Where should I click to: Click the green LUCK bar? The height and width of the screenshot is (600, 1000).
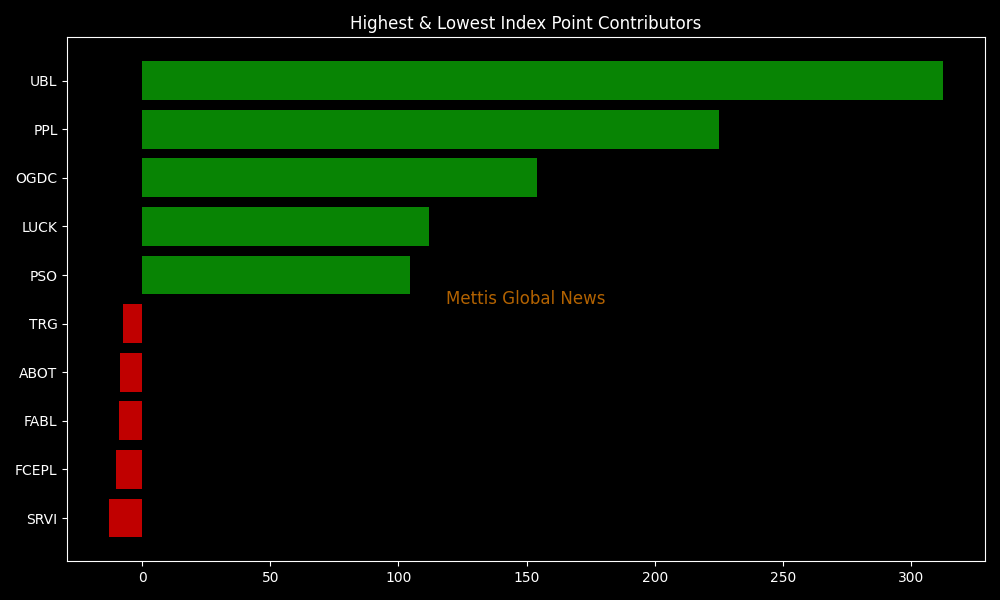point(285,226)
